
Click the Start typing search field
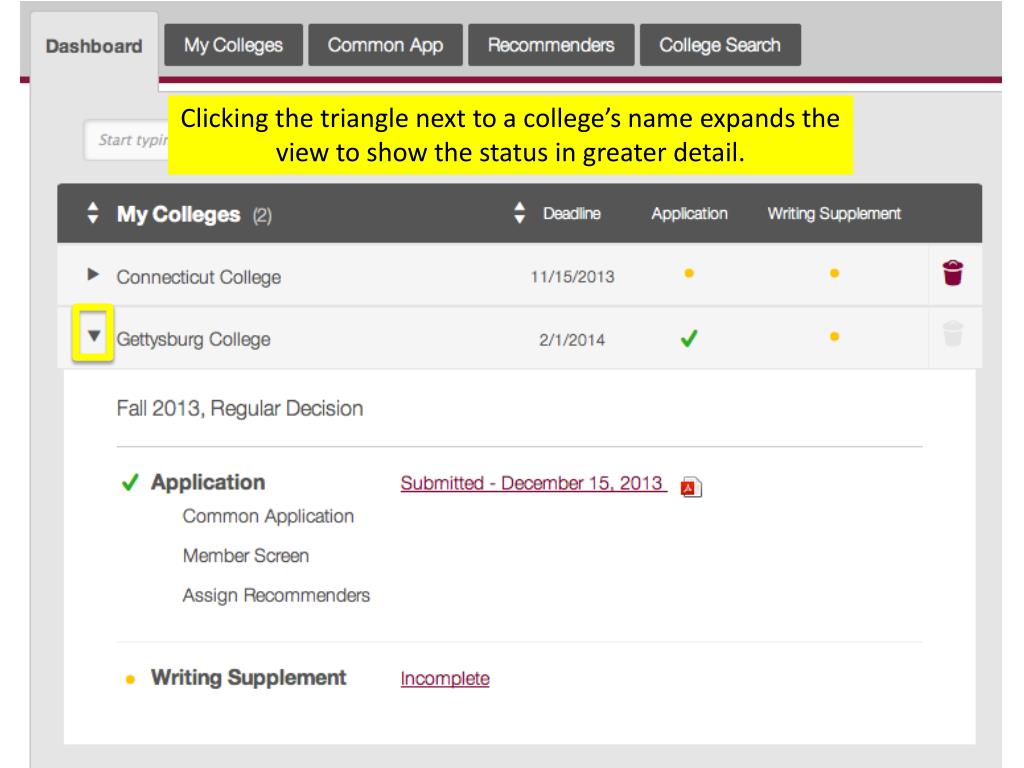pyautogui.click(x=126, y=140)
